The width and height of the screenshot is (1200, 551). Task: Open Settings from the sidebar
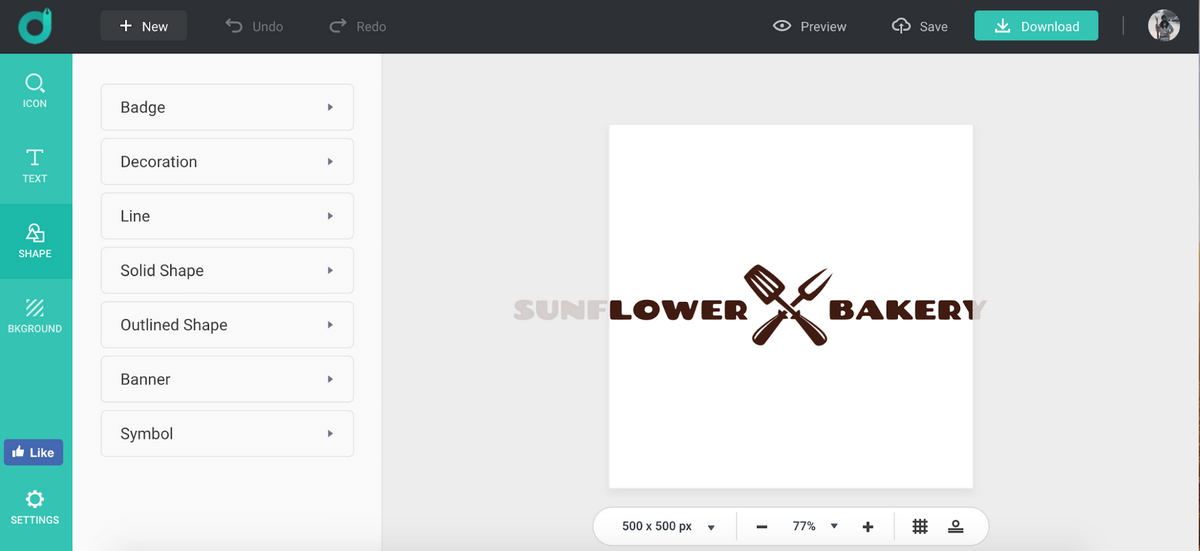coord(35,506)
